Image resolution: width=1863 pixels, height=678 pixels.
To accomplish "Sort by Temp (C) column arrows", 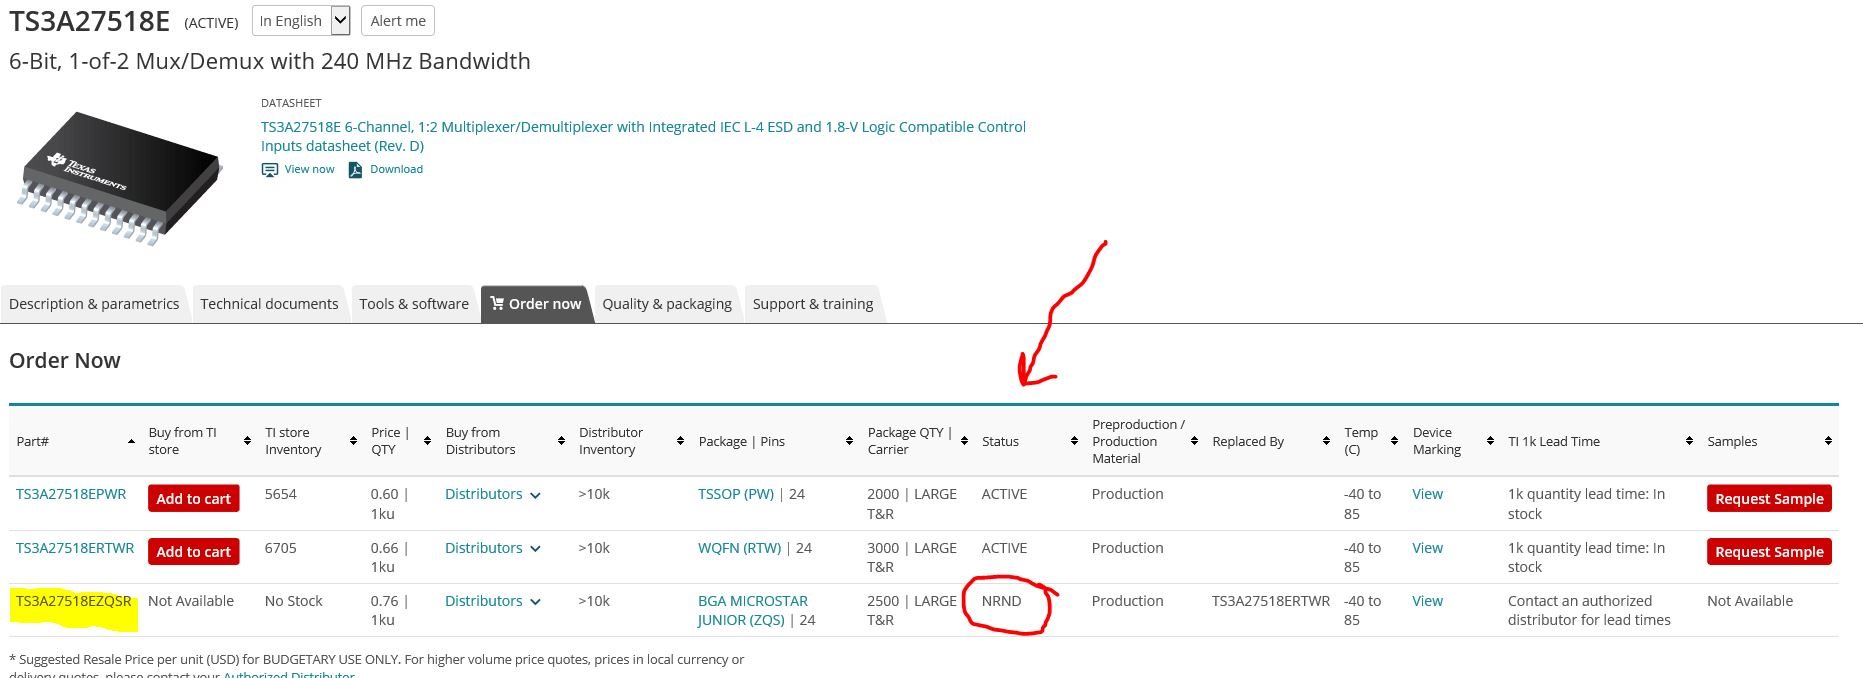I will point(1394,441).
